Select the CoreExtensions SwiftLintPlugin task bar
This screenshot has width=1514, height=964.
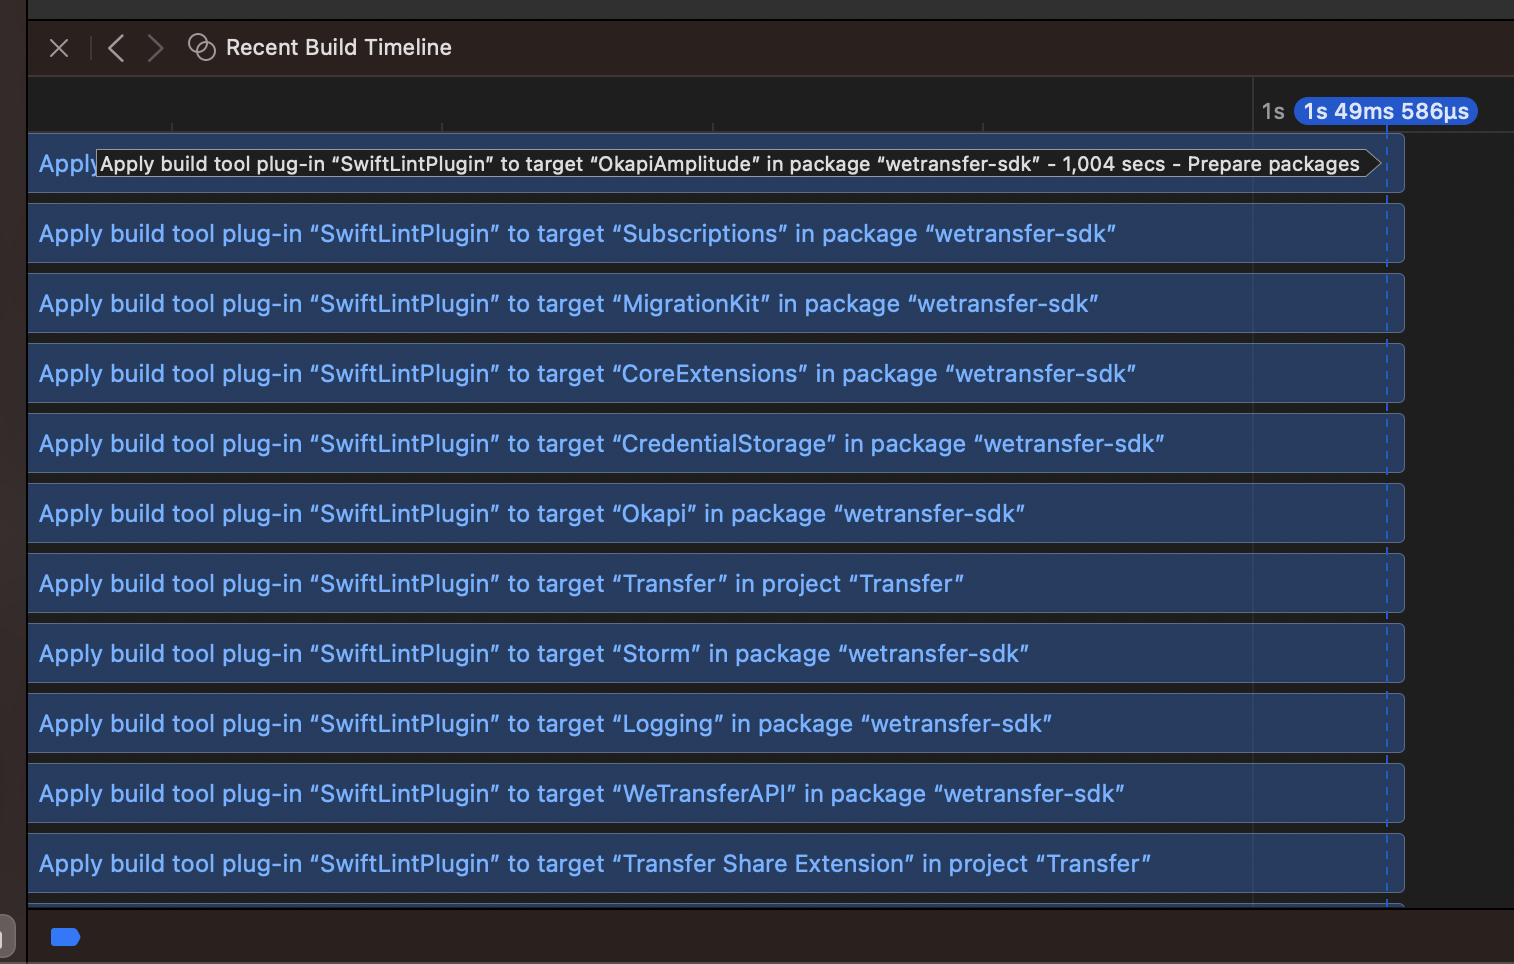pyautogui.click(x=716, y=373)
